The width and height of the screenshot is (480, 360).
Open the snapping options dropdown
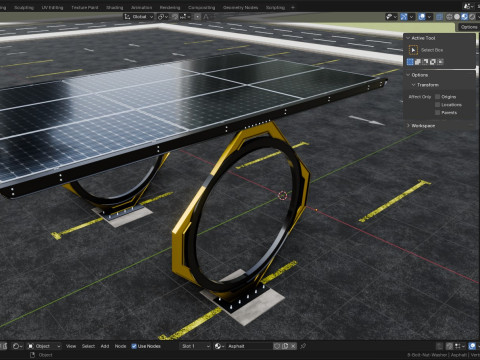185,17
